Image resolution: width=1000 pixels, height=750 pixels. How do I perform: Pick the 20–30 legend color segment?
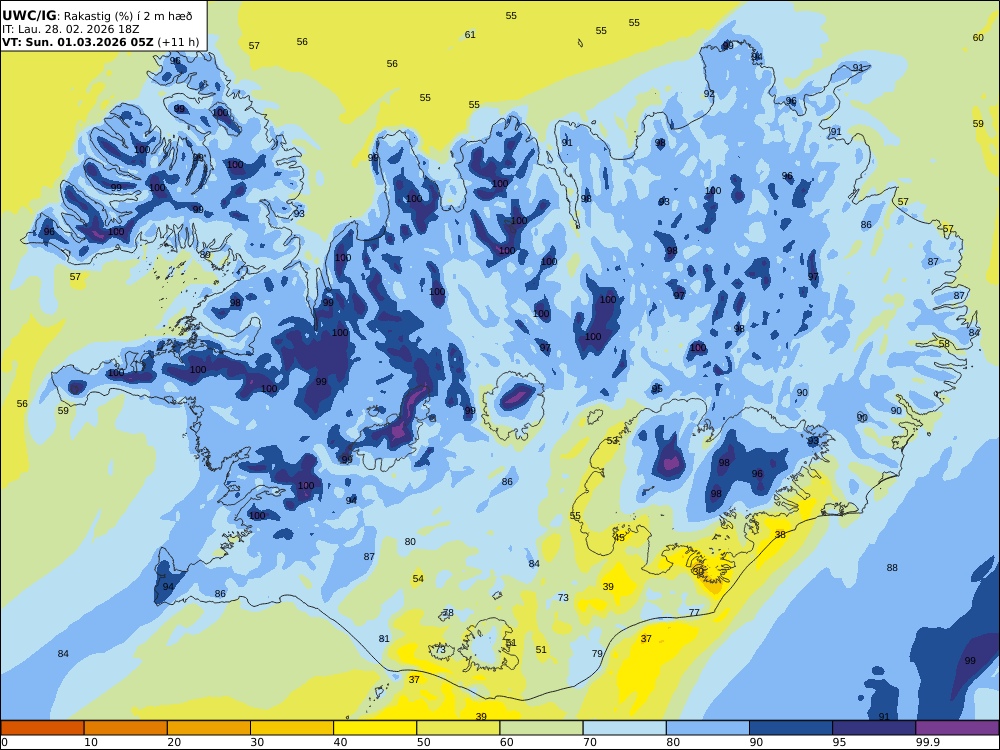tap(209, 728)
